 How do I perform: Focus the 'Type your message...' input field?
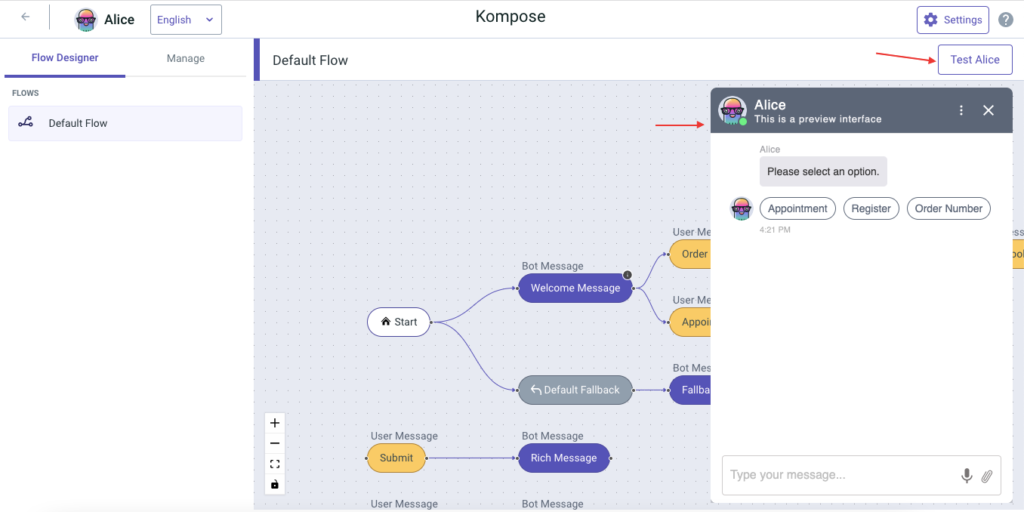(861, 475)
